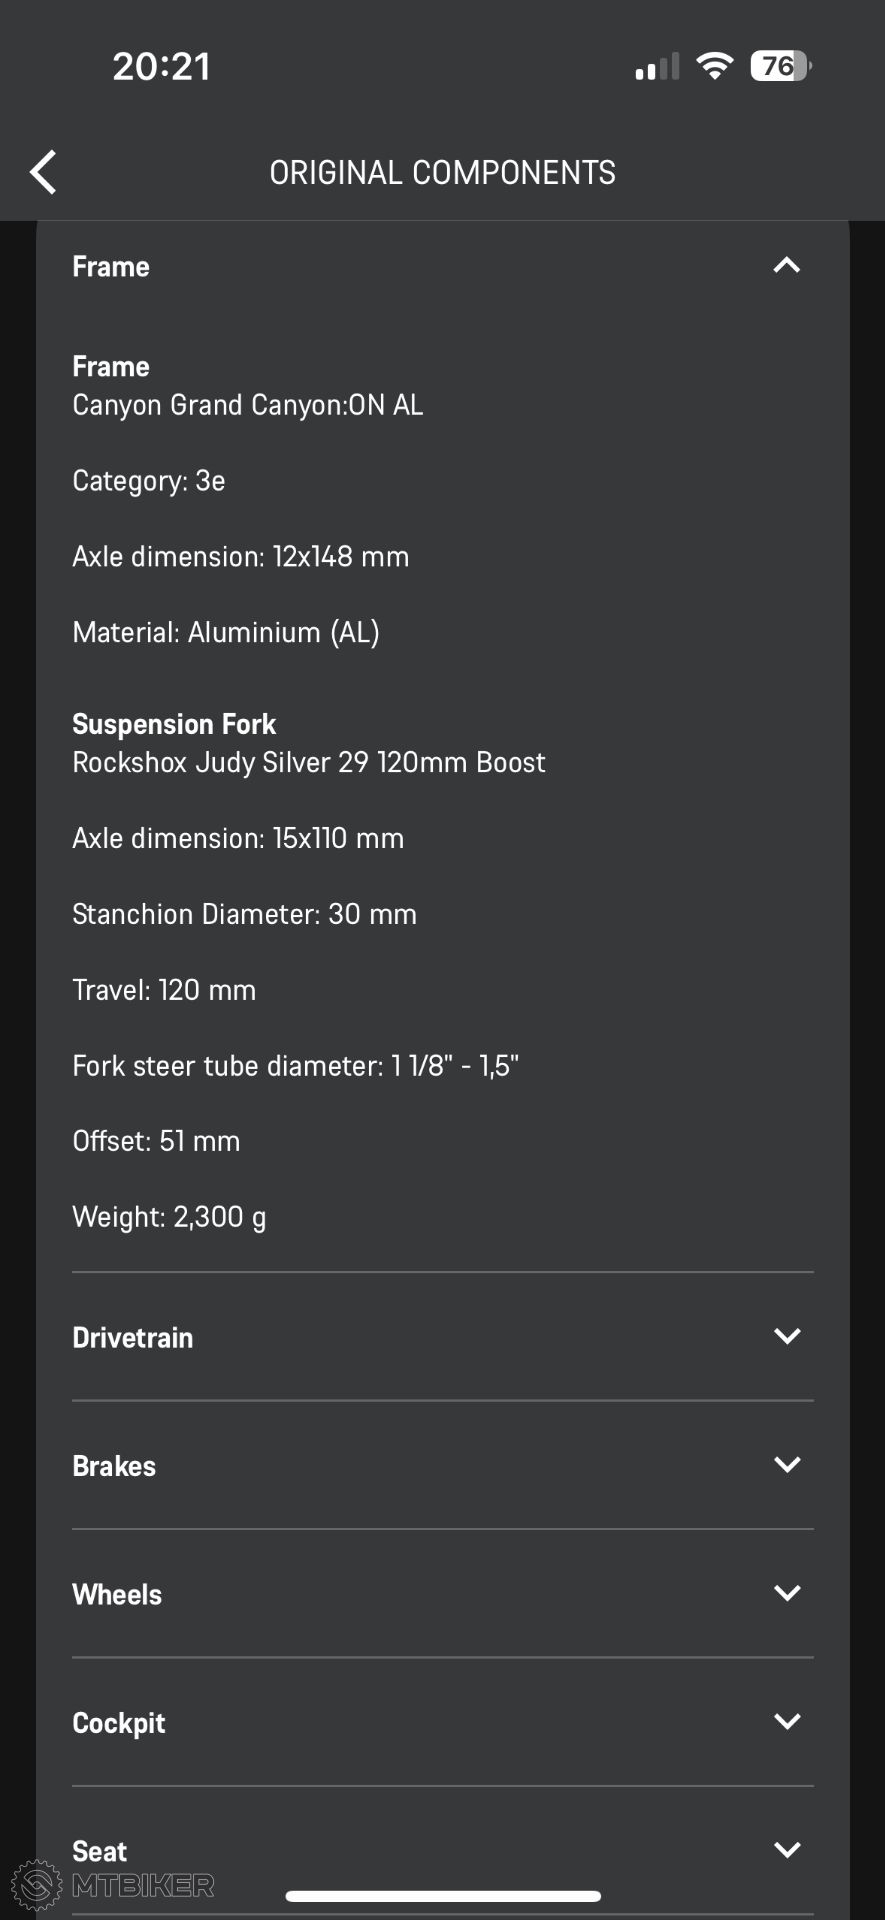Tap the home indicator bar
The width and height of the screenshot is (885, 1920).
pos(443,1896)
